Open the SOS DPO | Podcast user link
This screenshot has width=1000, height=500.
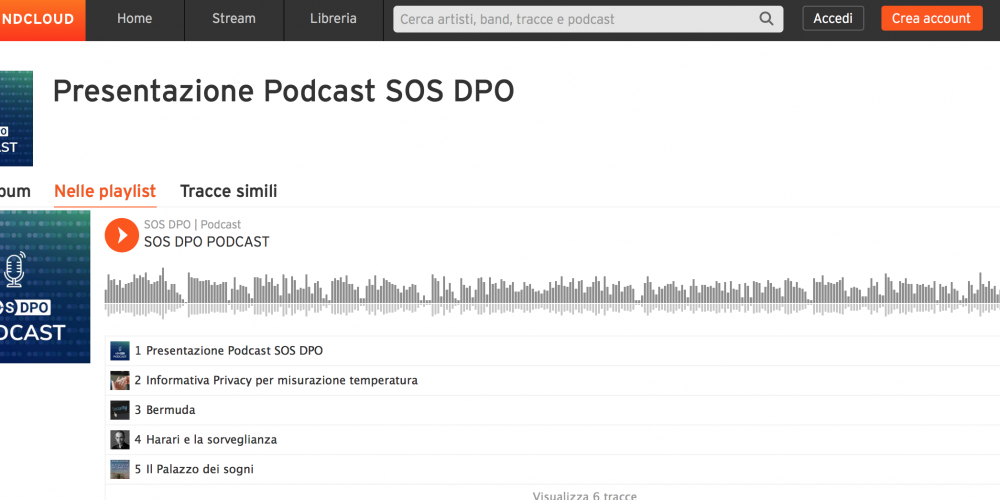pyautogui.click(x=192, y=224)
